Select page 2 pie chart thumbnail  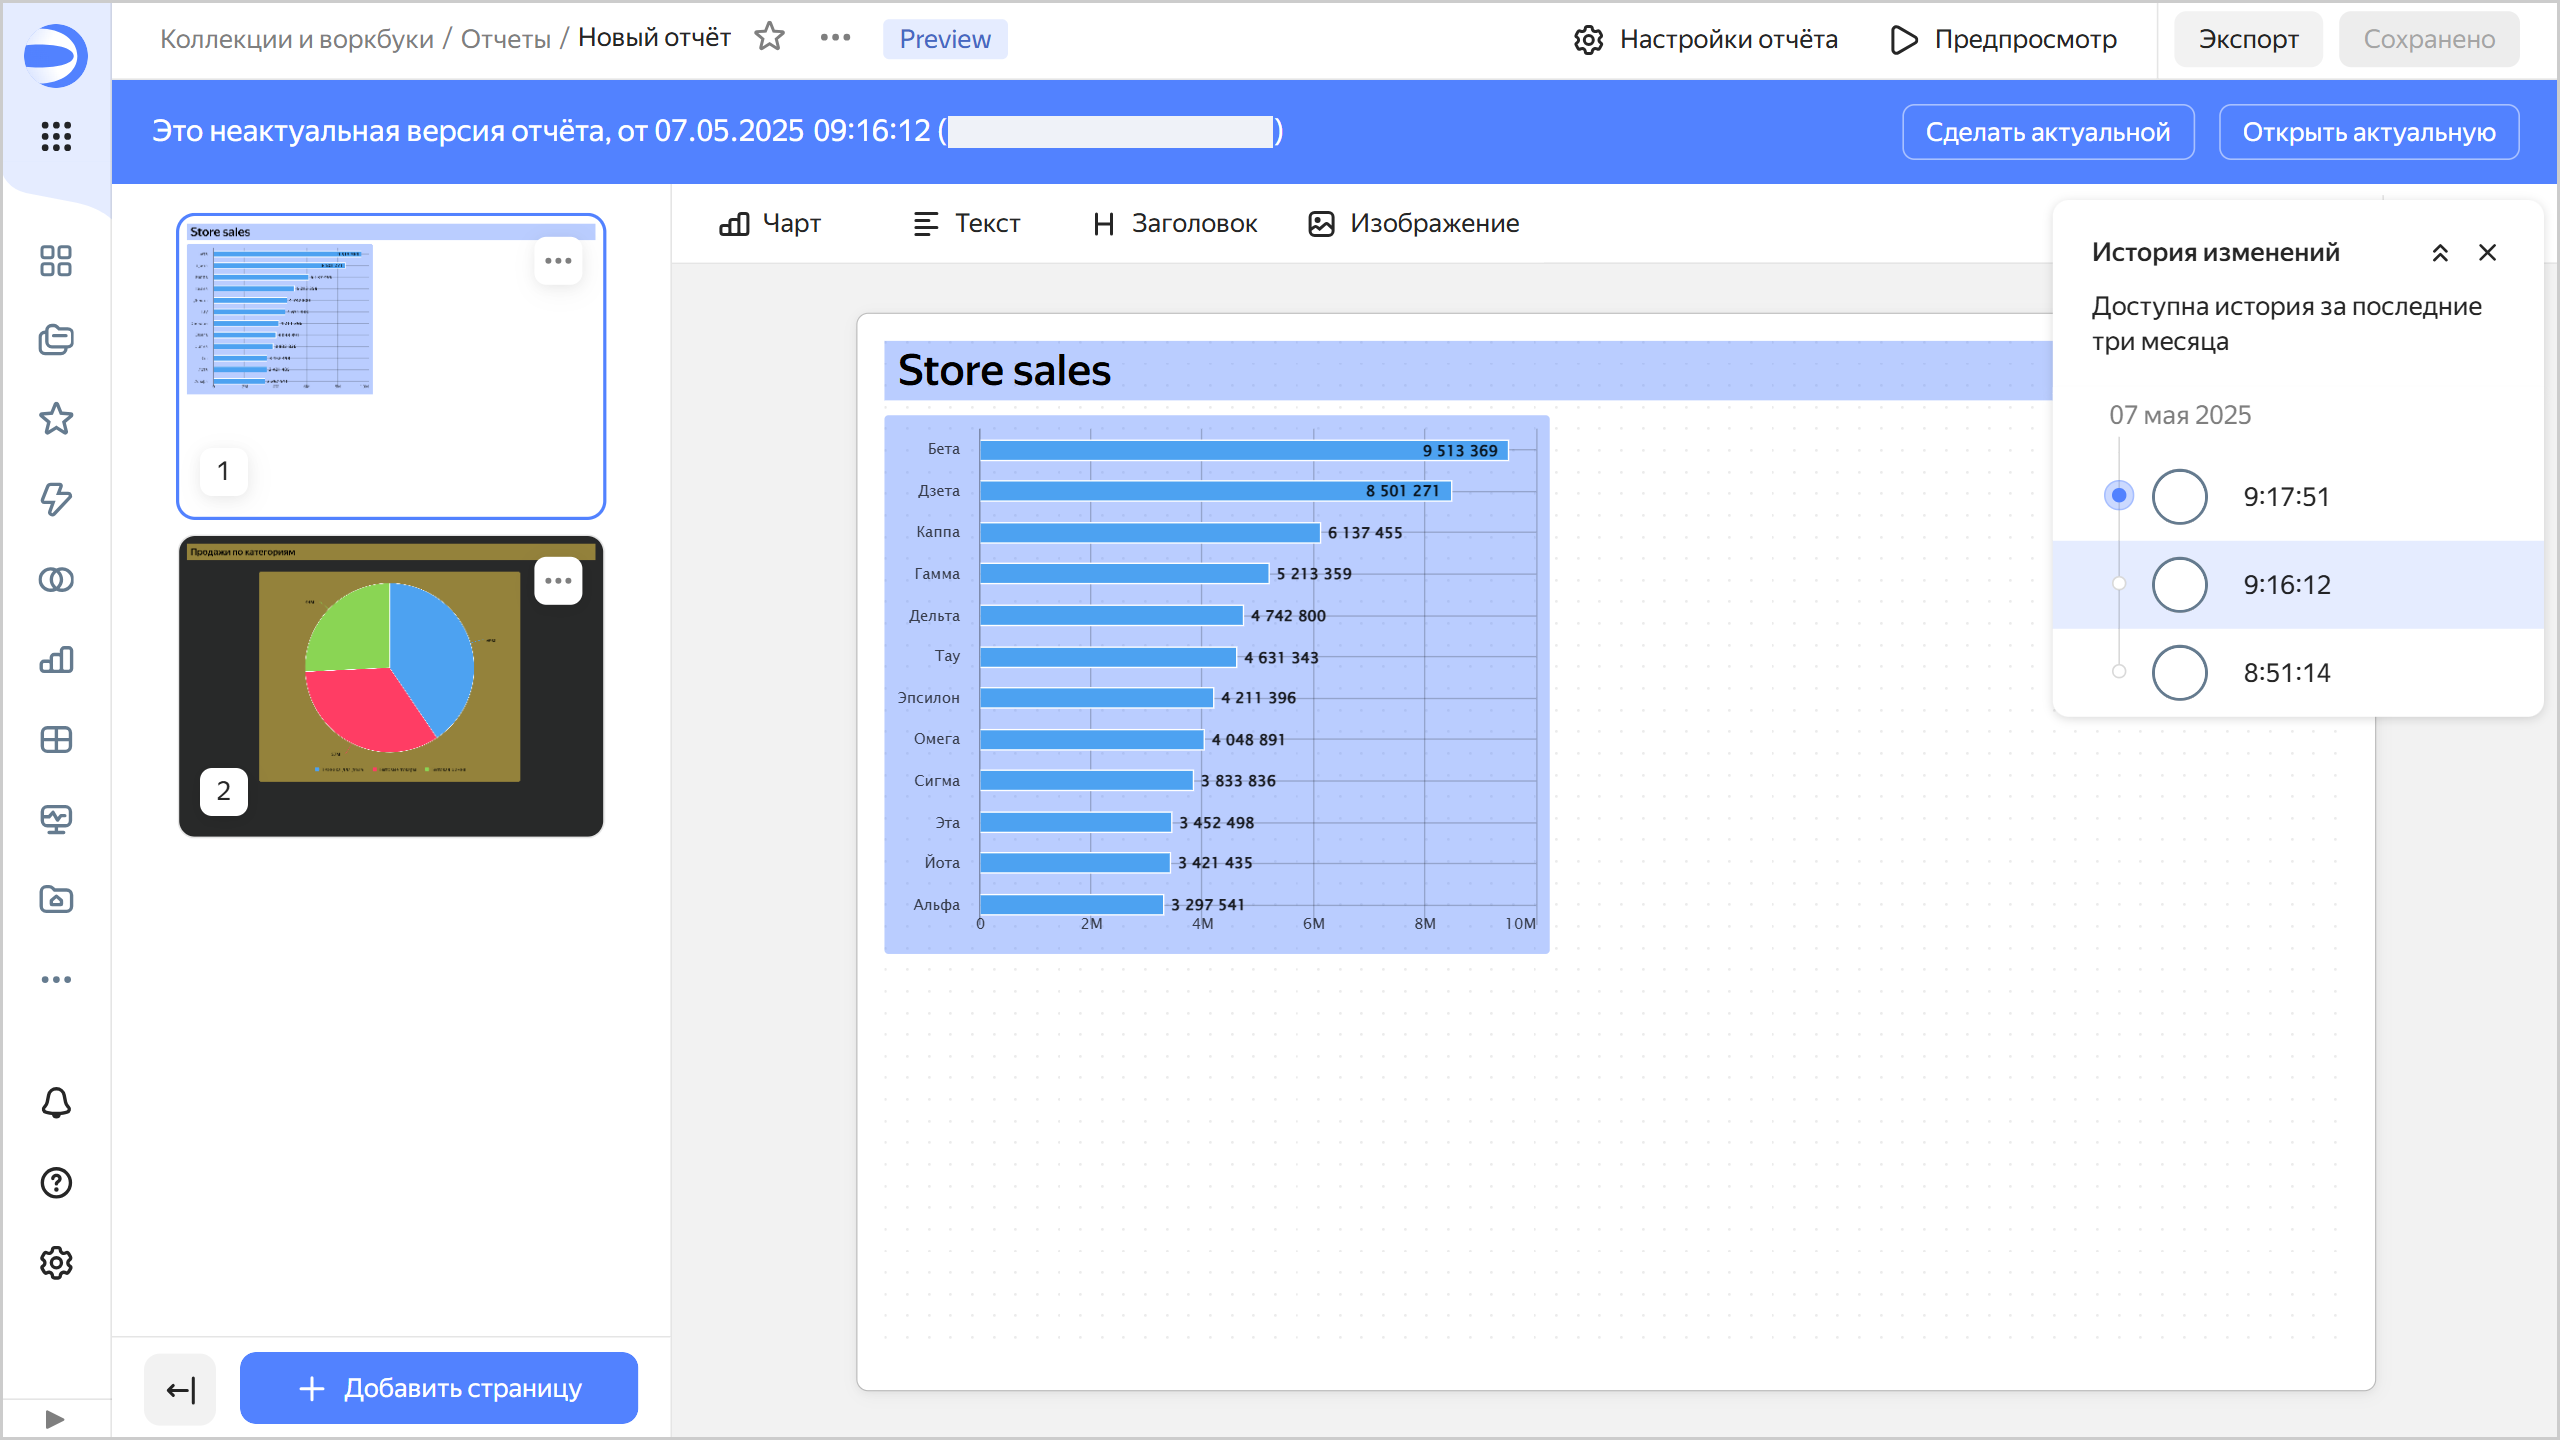tap(390, 687)
